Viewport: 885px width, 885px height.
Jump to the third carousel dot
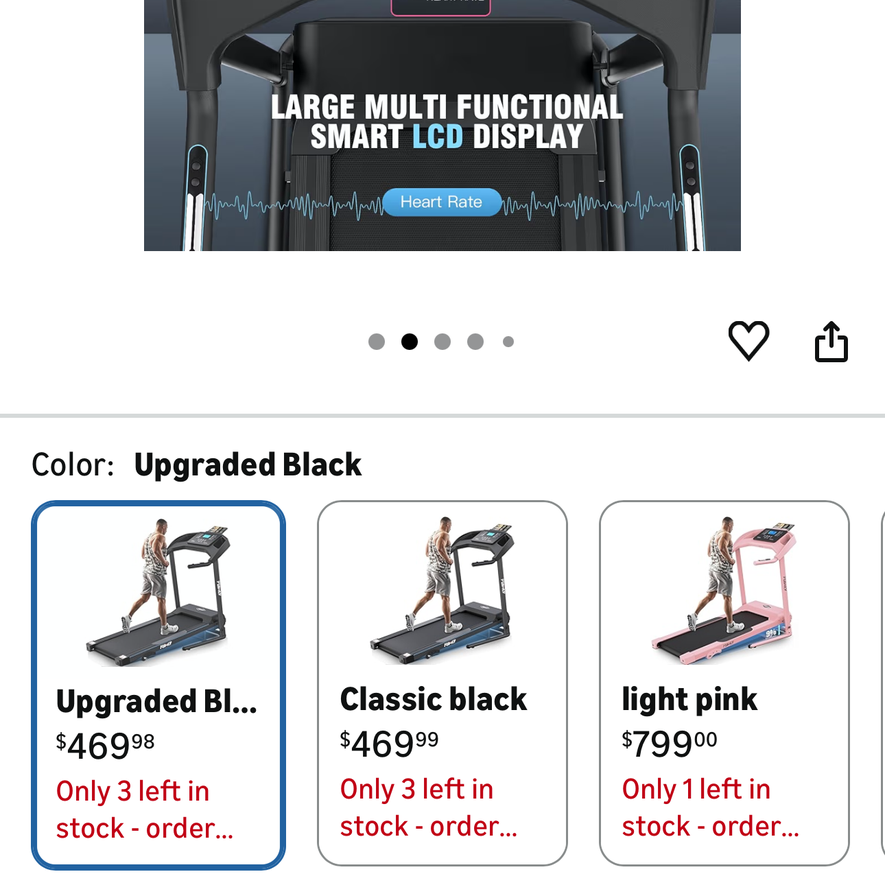pos(442,341)
